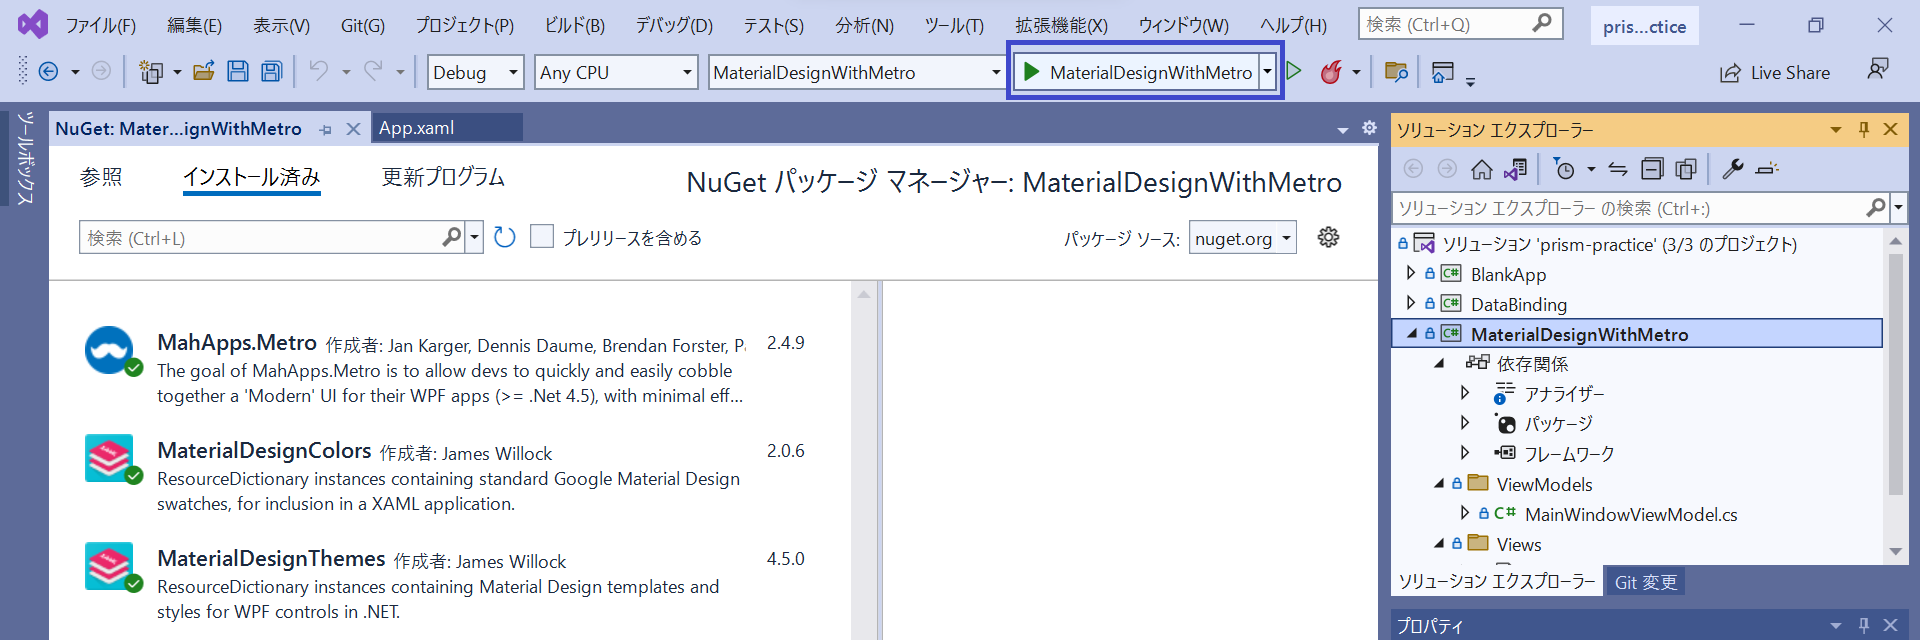Open the startup project MaterialDesignWithMetro dropdown
This screenshot has width=1920, height=640.
(996, 72)
